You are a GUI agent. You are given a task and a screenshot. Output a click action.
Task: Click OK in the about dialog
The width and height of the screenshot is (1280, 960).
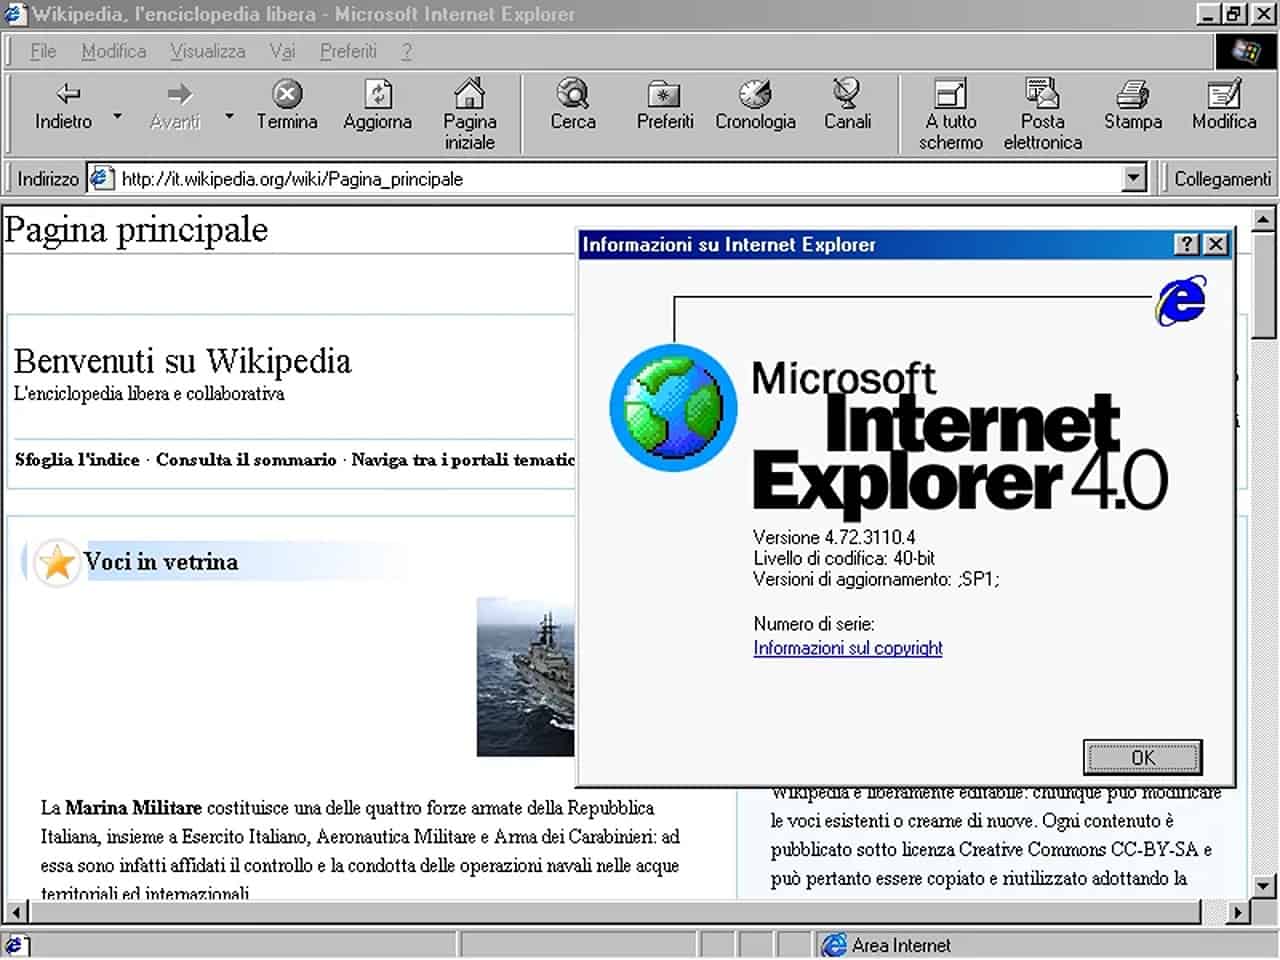1142,757
